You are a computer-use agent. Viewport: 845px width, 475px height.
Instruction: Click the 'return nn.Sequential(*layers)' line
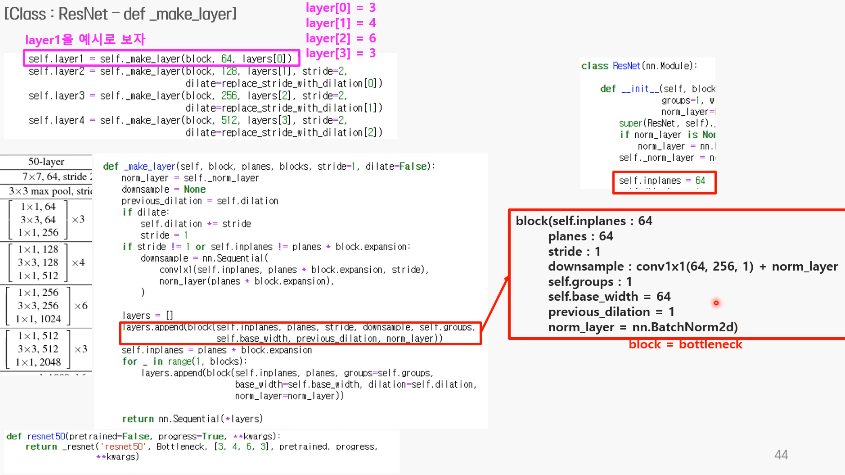pos(192,419)
